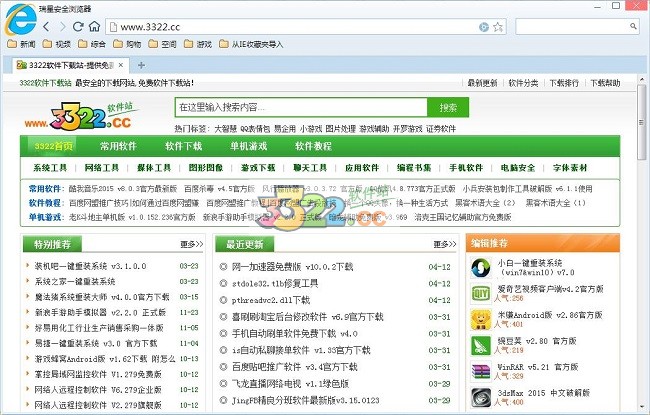Close the 3322软件下载站 tab

[x=121, y=65]
